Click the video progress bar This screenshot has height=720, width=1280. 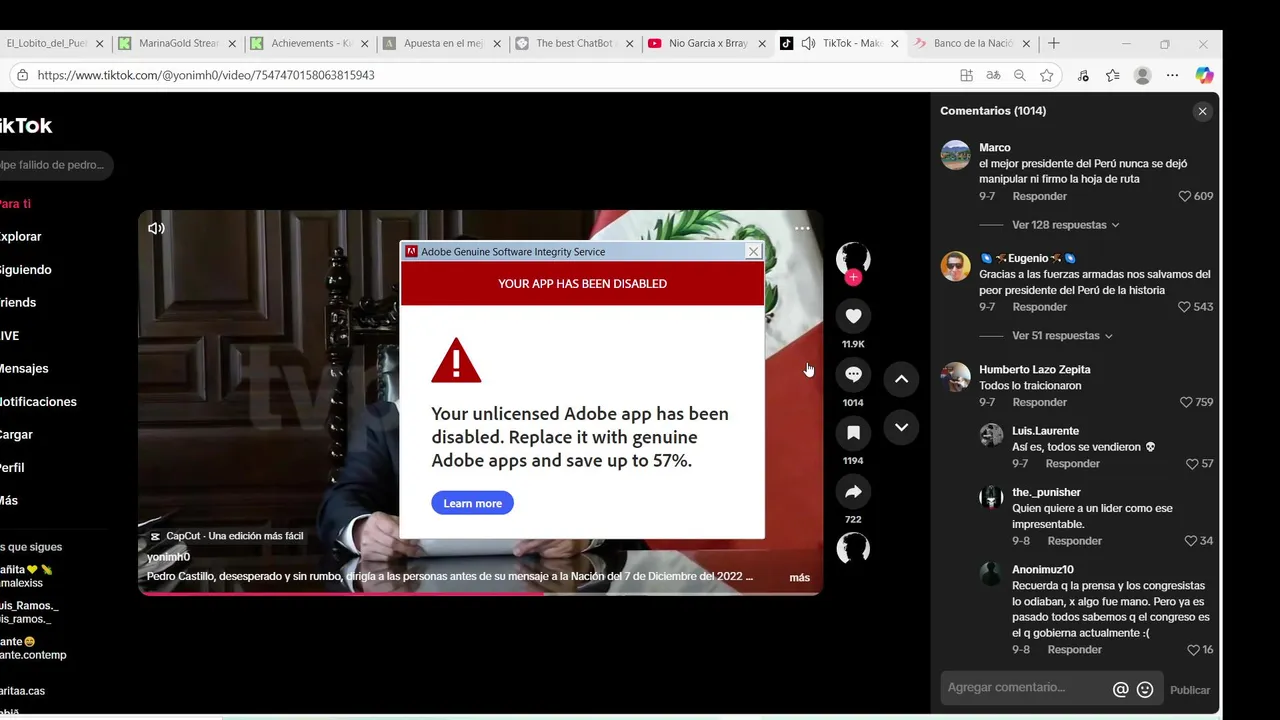click(480, 593)
